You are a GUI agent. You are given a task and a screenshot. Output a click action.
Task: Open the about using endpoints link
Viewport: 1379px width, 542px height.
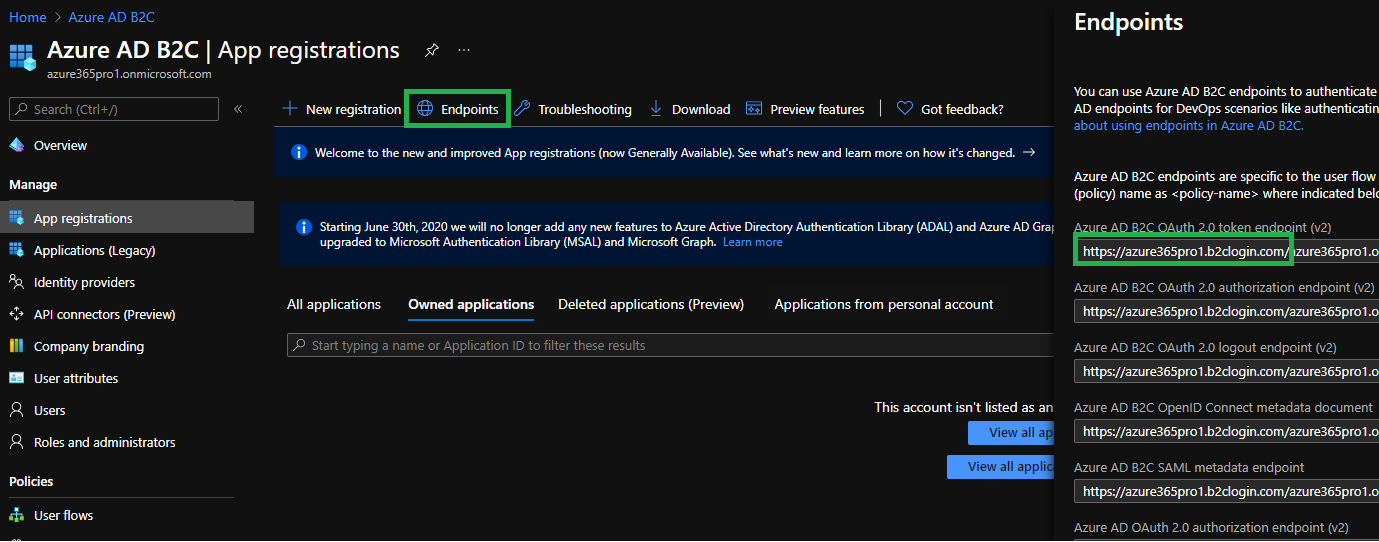1188,125
